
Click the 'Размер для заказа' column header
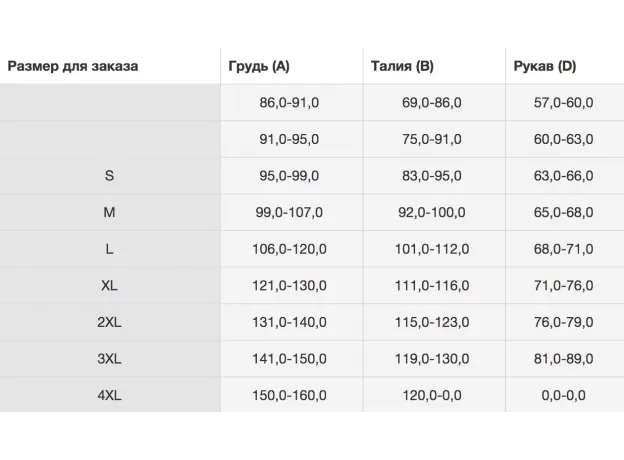click(73, 66)
